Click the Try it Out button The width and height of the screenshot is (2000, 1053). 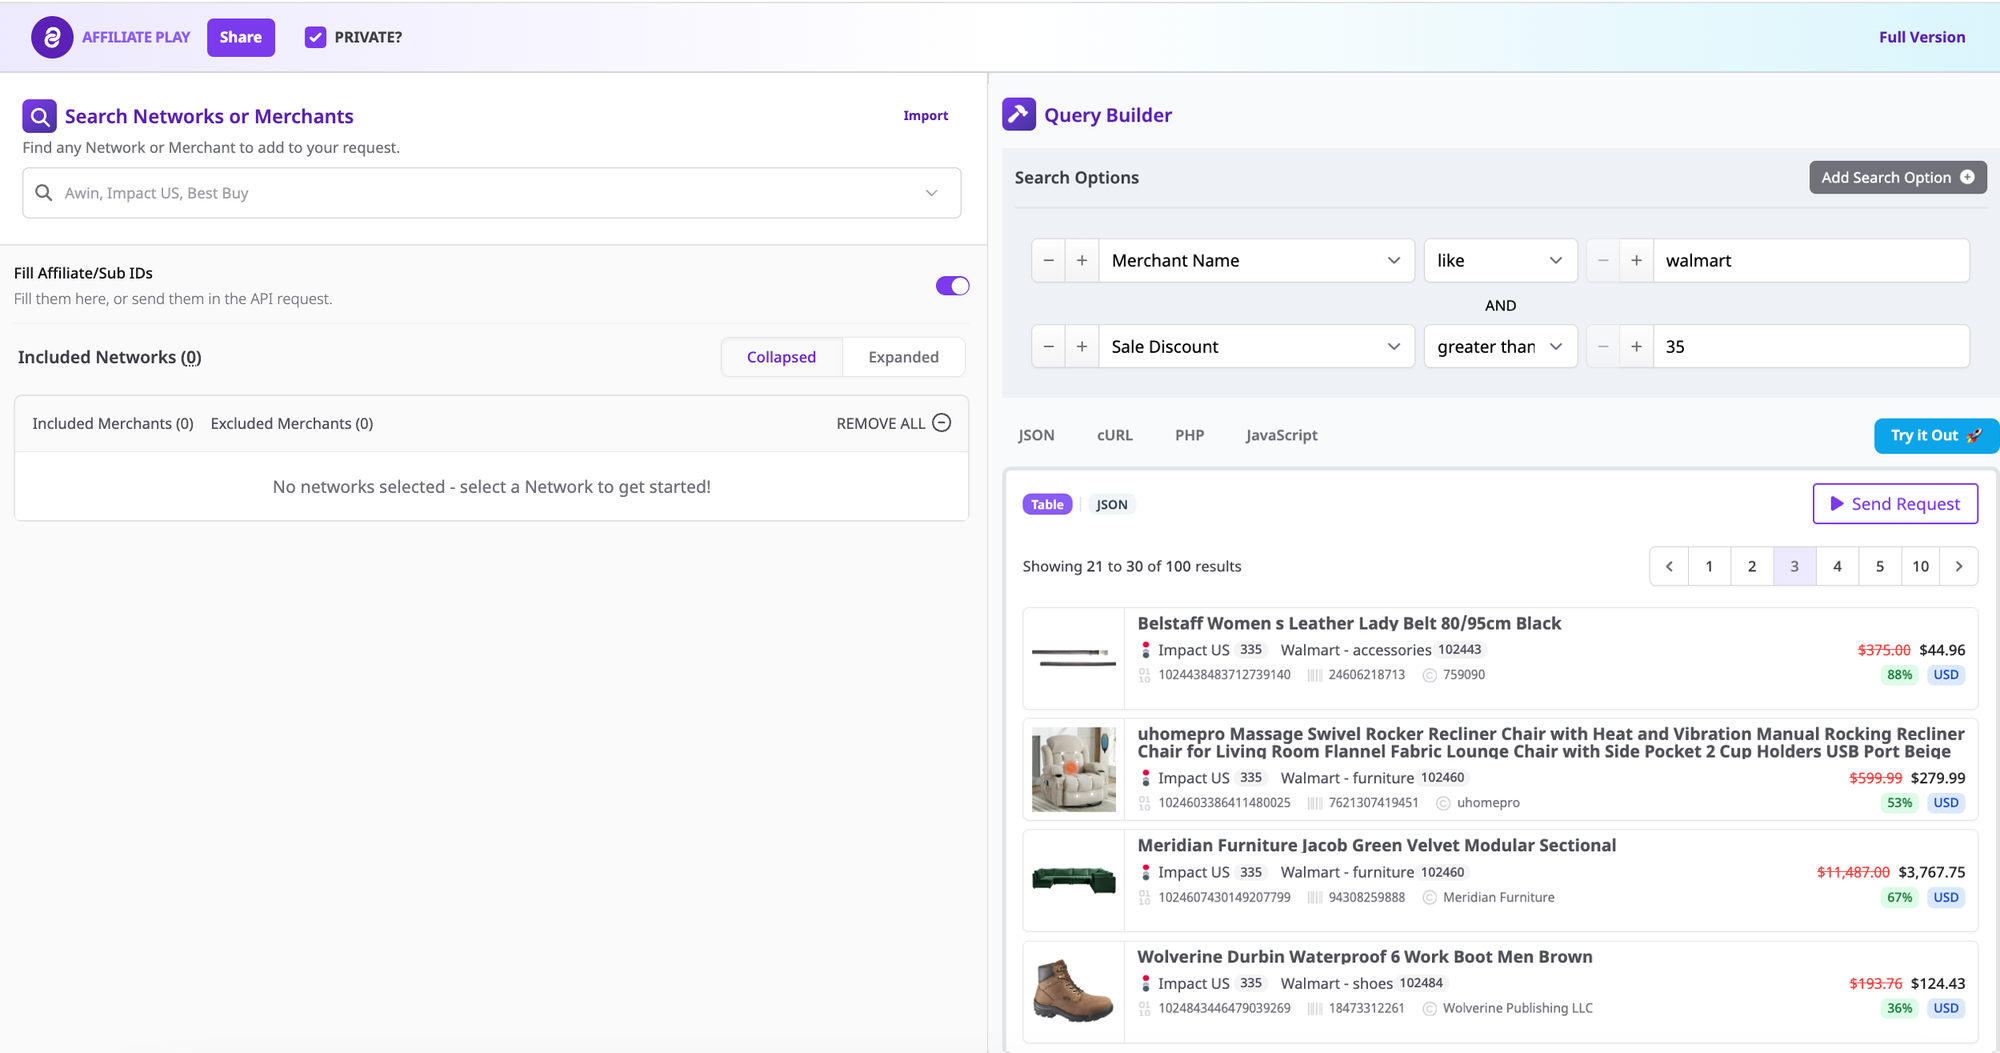coord(1936,436)
